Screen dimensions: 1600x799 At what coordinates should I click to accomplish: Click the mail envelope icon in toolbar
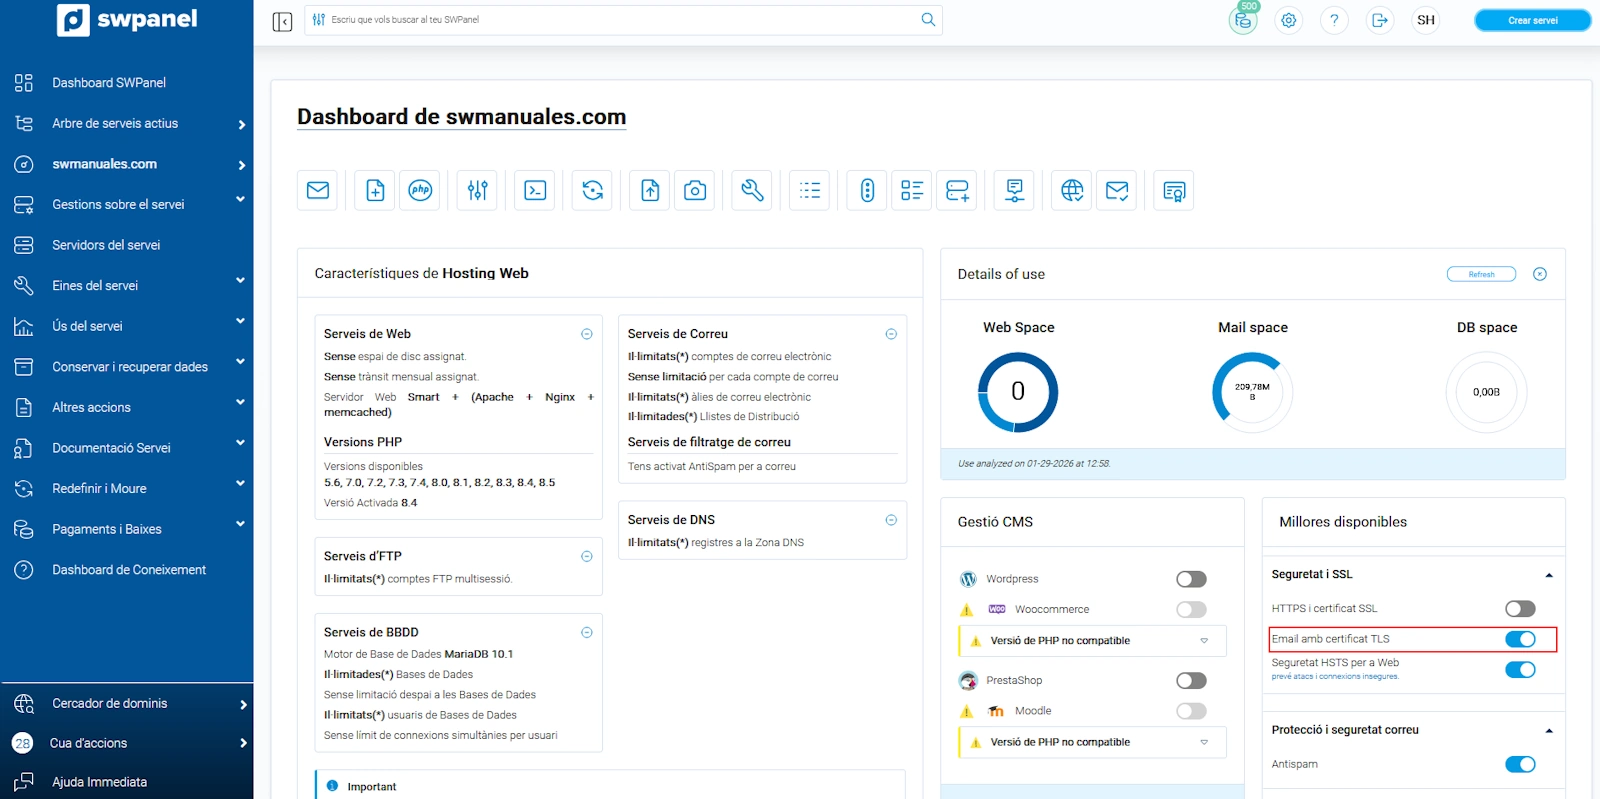click(318, 190)
